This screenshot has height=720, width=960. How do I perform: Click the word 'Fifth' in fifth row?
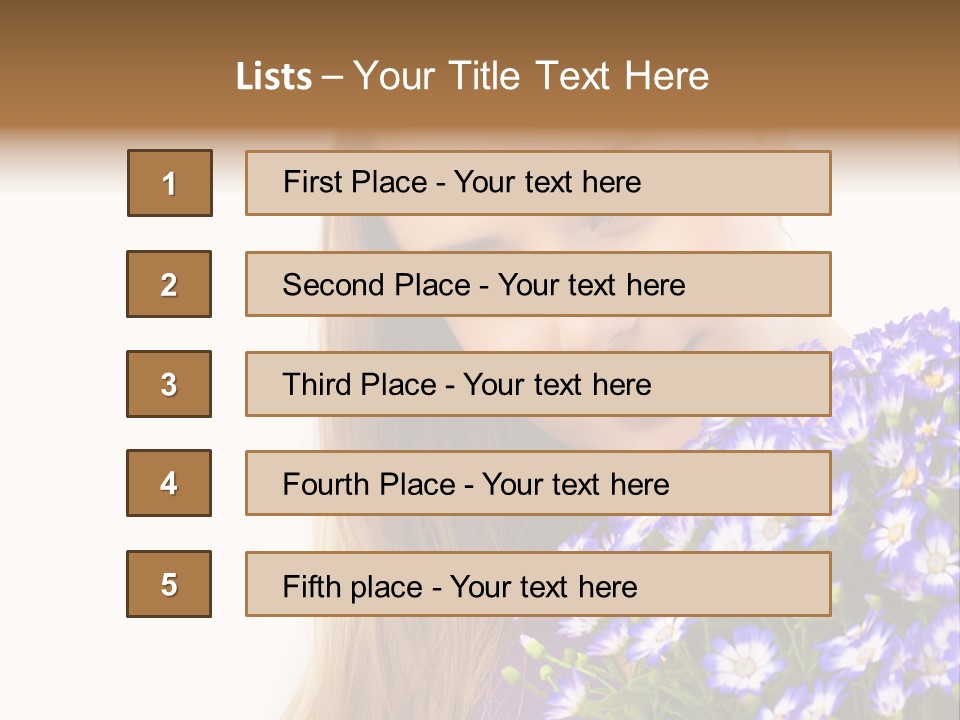point(311,586)
